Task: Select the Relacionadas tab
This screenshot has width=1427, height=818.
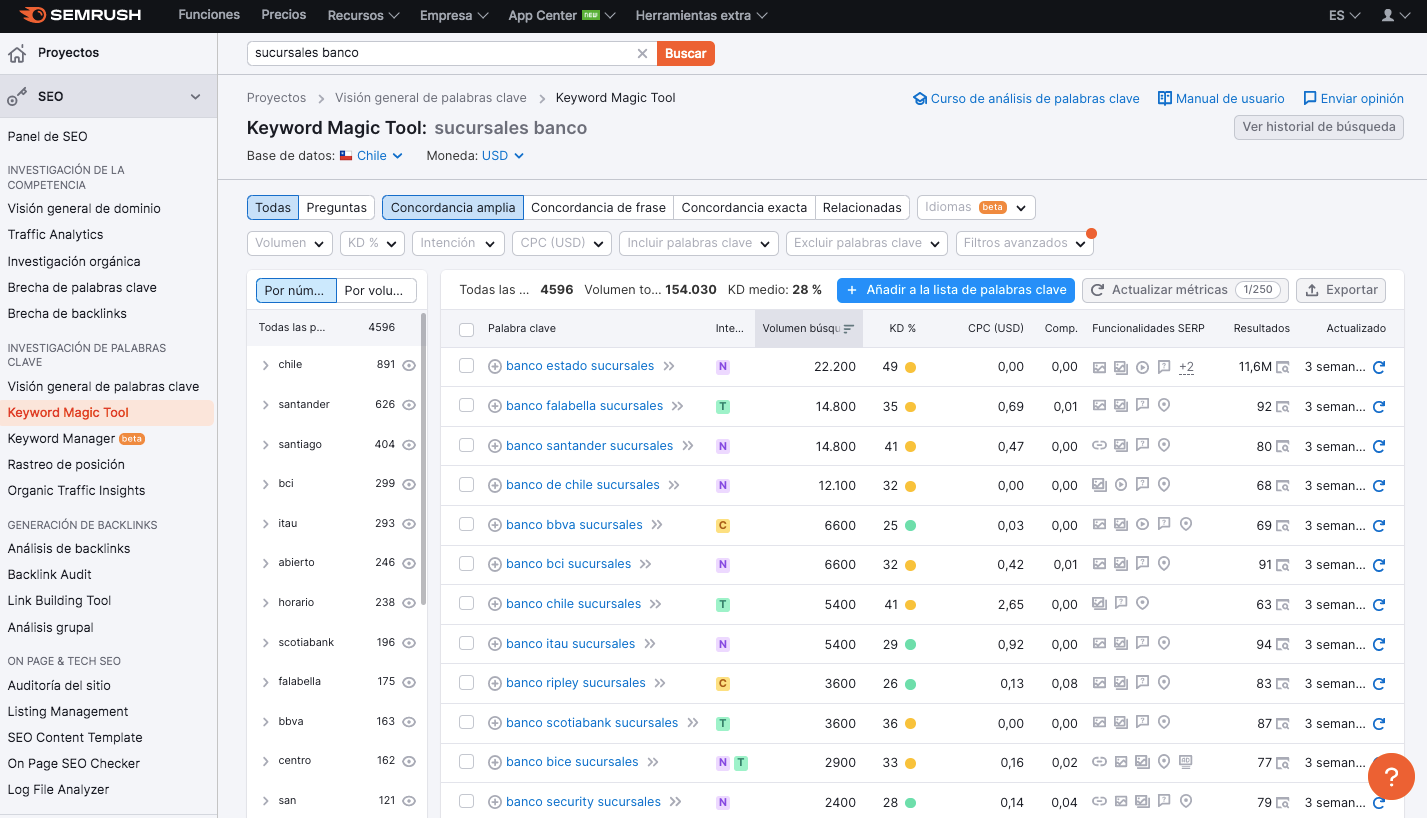Action: tap(862, 208)
